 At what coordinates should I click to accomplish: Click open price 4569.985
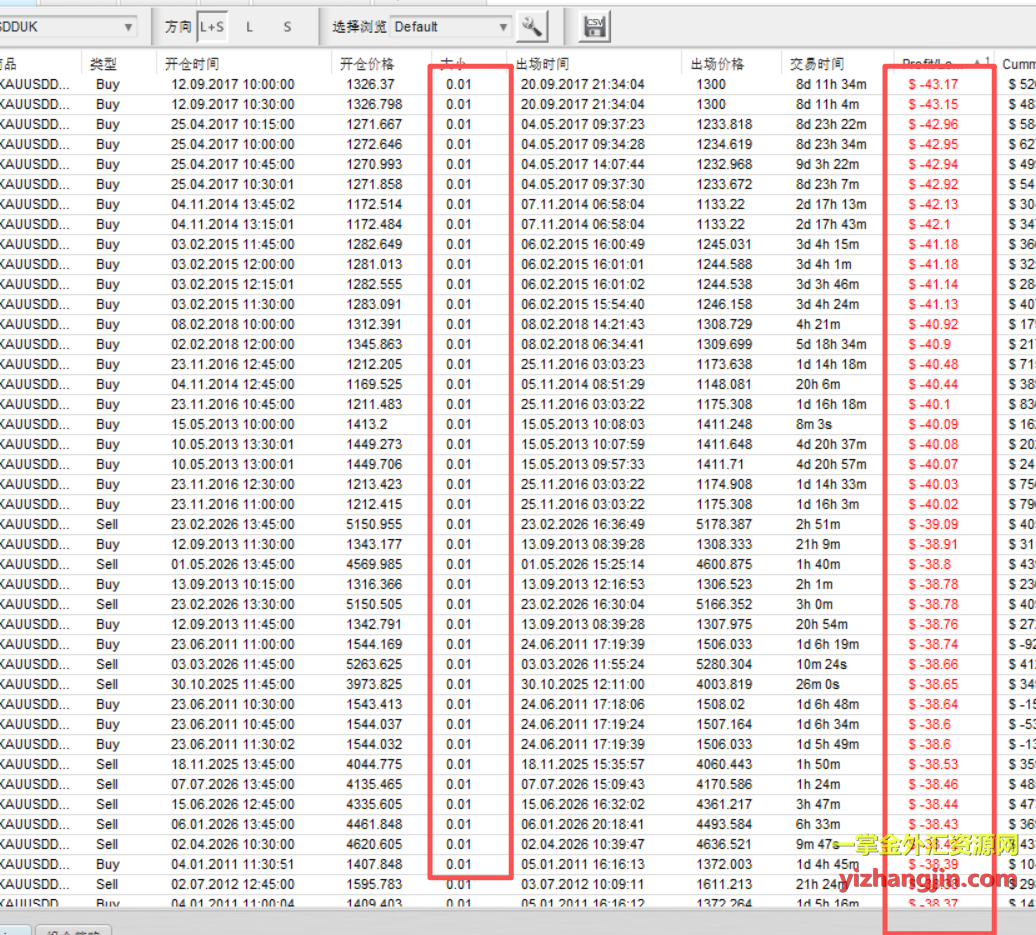pyautogui.click(x=374, y=564)
